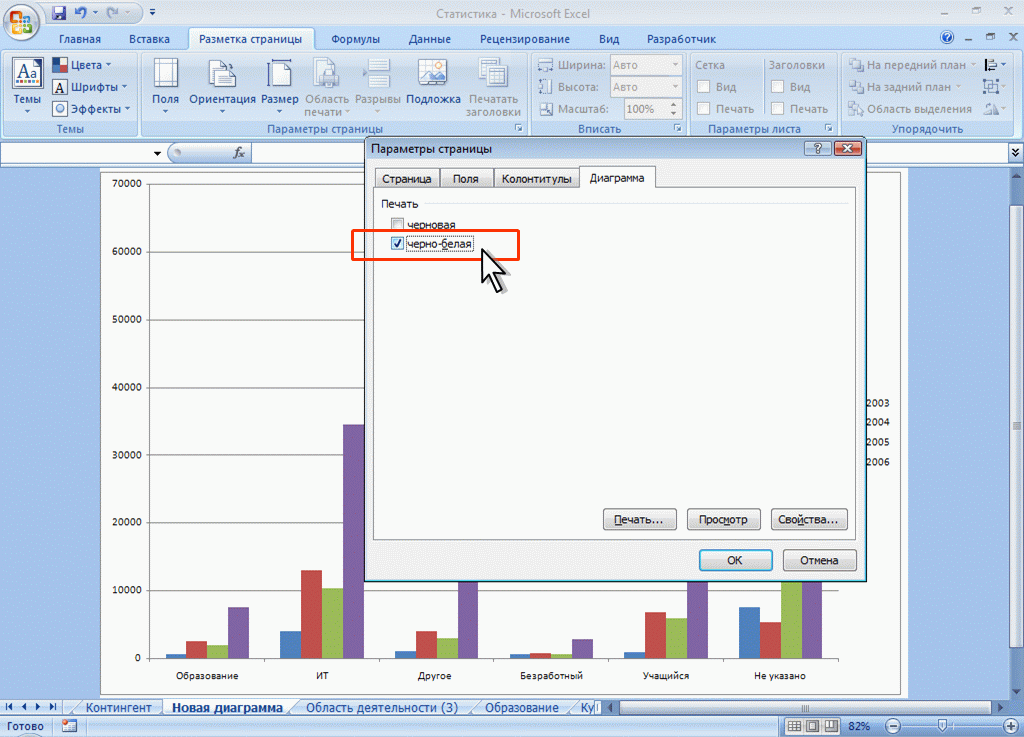This screenshot has height=737, width=1024.
Task: Click the На задний план send-to-back icon
Action: (856, 86)
